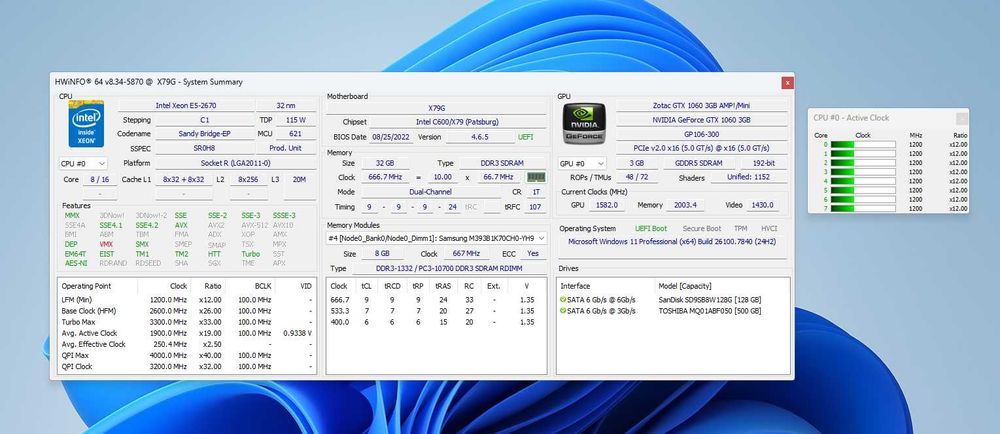Image resolution: width=1000 pixels, height=434 pixels.
Task: Click the green UEFI Boot label
Action: click(x=651, y=229)
